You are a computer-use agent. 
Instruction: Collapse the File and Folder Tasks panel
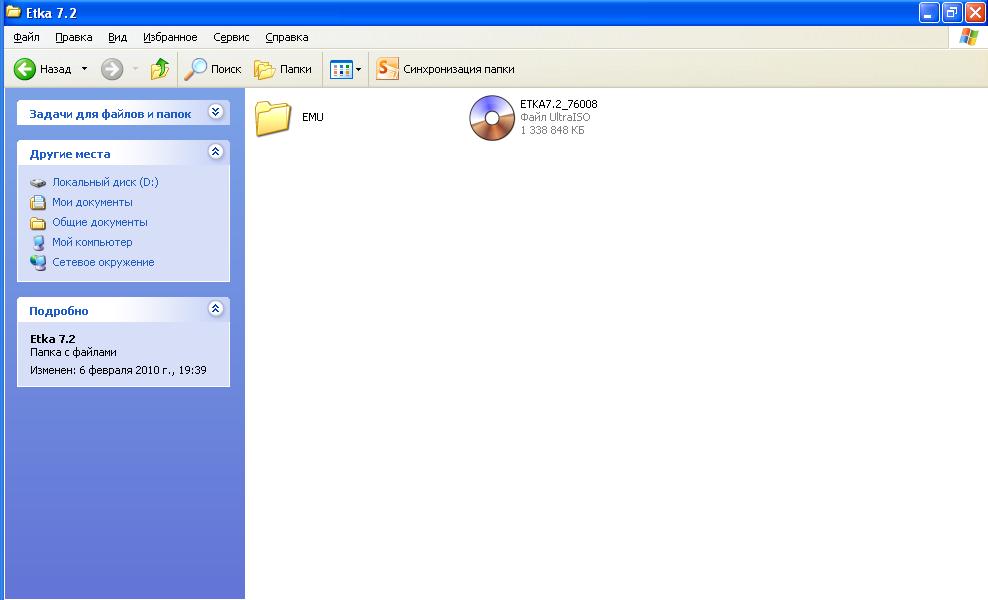click(215, 113)
